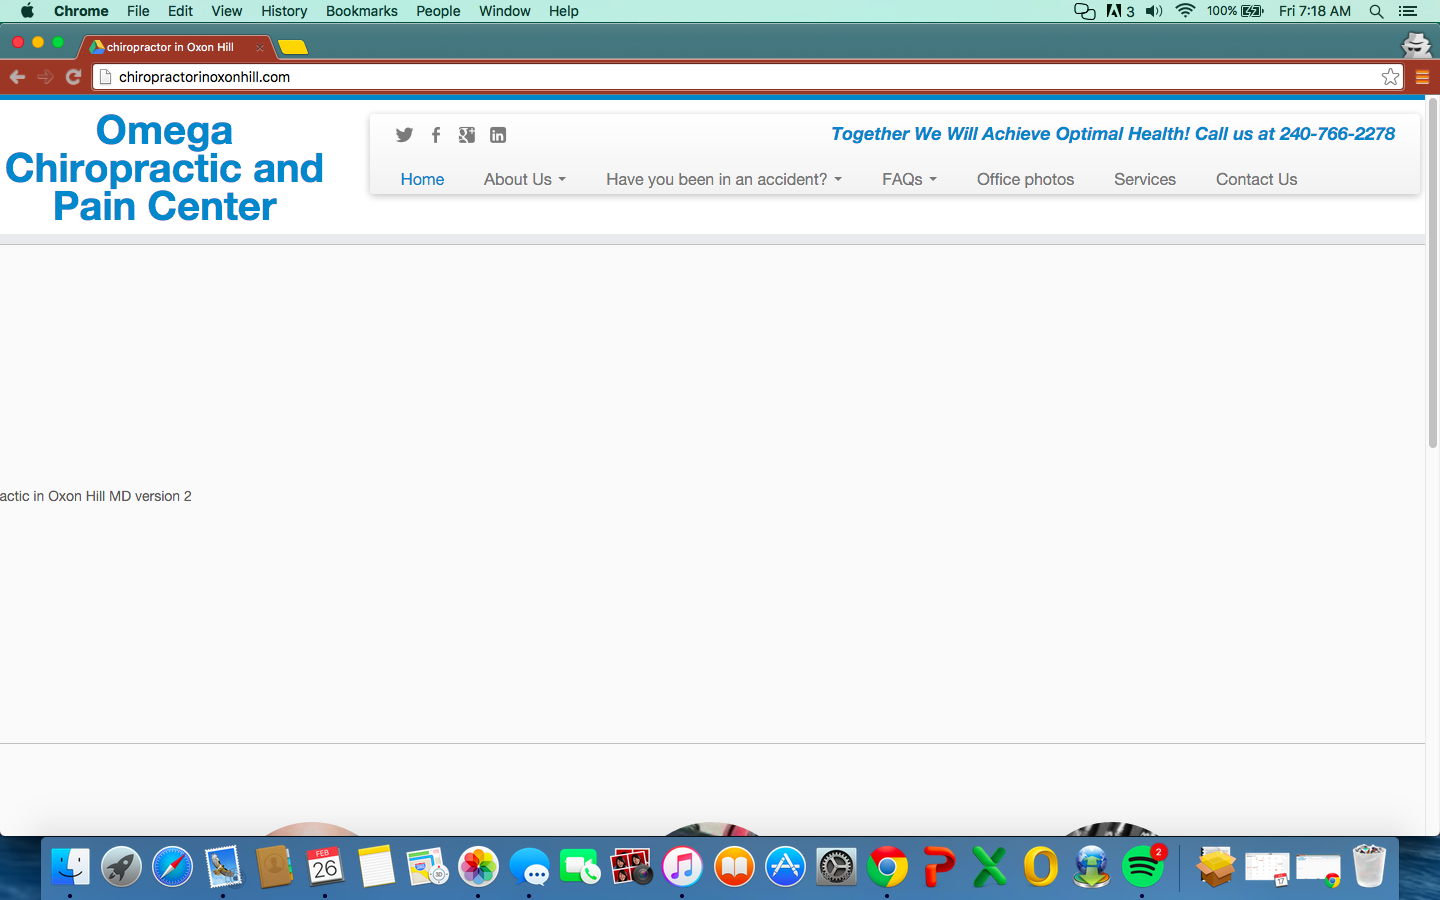Image resolution: width=1440 pixels, height=900 pixels.
Task: Open the History menu
Action: [x=284, y=11]
